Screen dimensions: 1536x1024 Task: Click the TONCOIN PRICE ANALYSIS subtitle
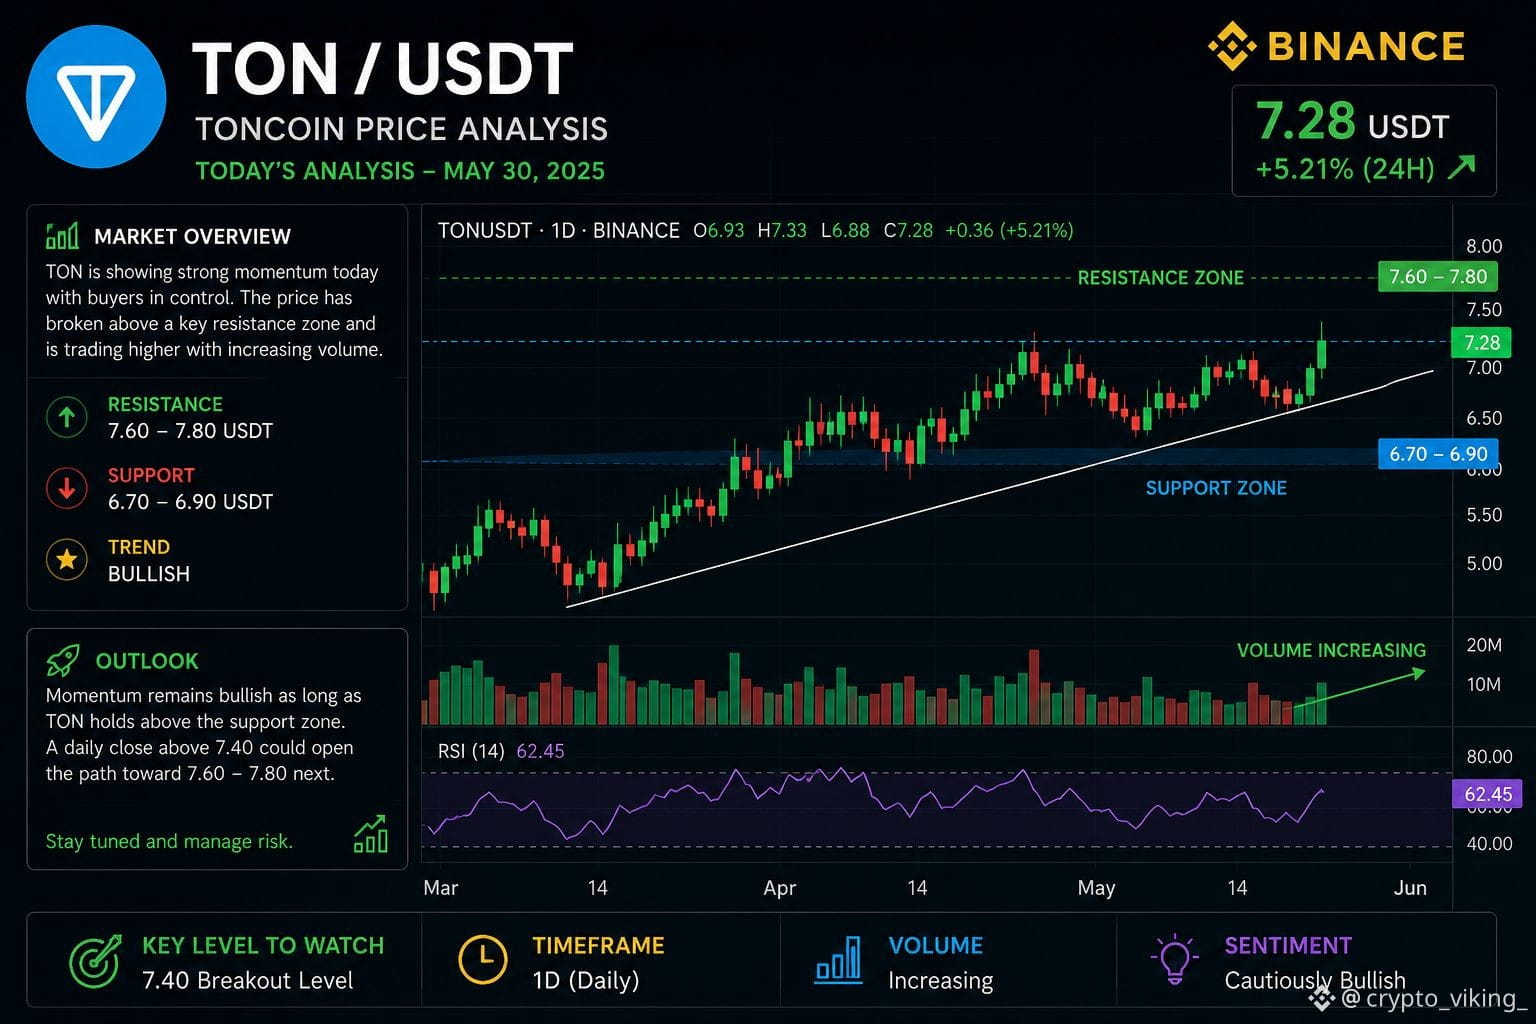pyautogui.click(x=401, y=129)
